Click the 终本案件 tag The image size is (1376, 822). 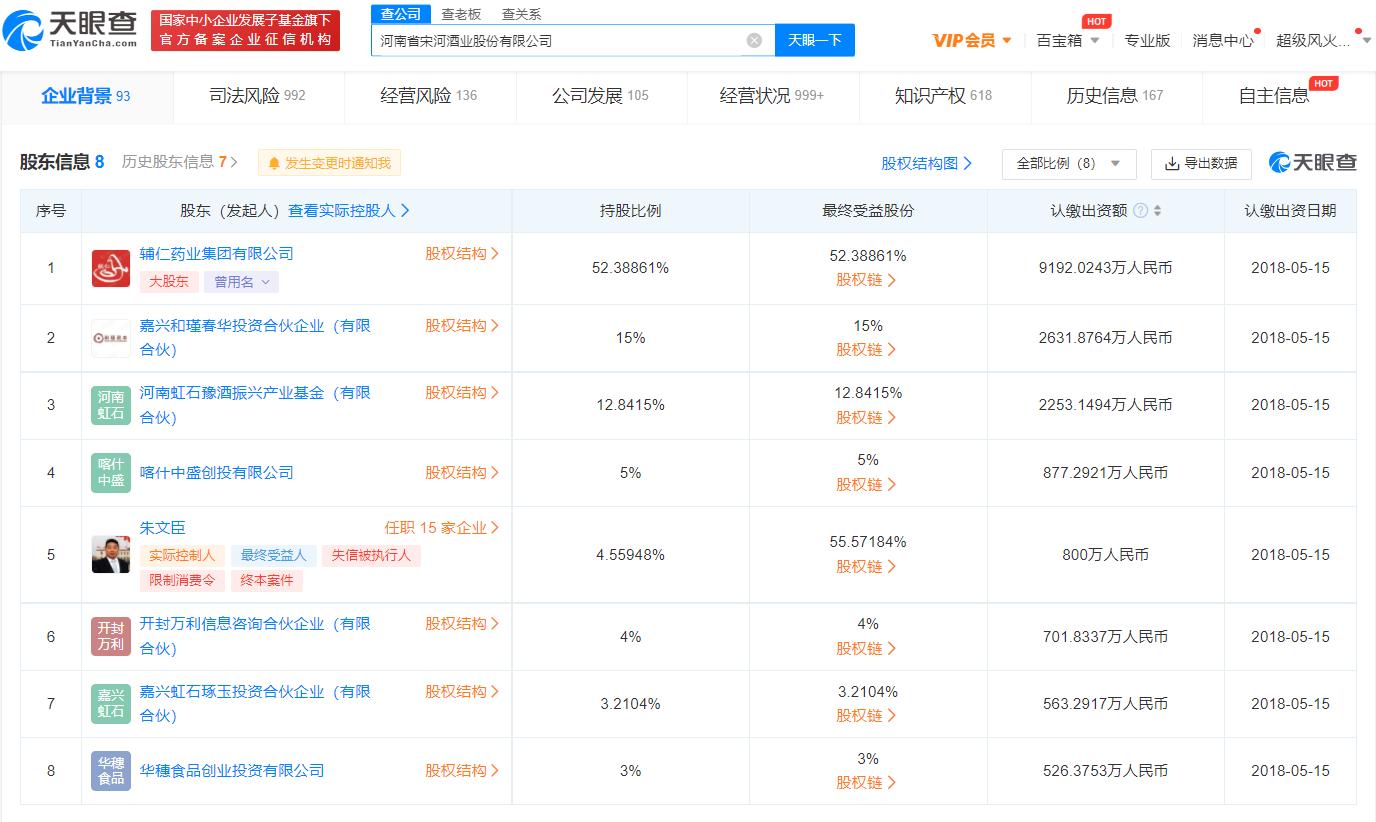[267, 581]
